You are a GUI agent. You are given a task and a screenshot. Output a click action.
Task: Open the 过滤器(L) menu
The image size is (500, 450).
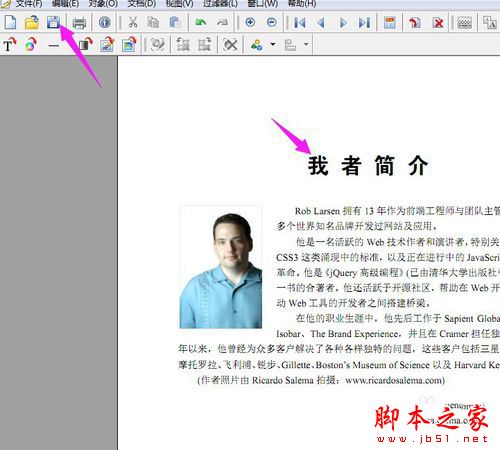220,4
